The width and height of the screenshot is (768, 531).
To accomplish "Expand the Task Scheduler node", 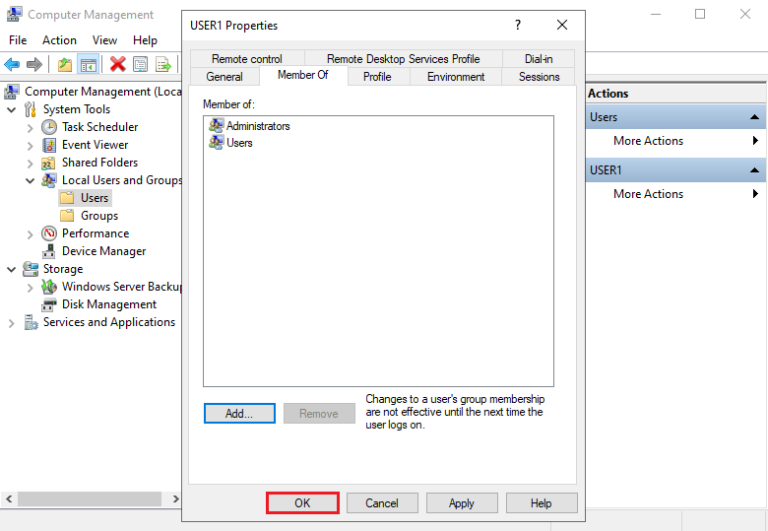I will 29,128.
